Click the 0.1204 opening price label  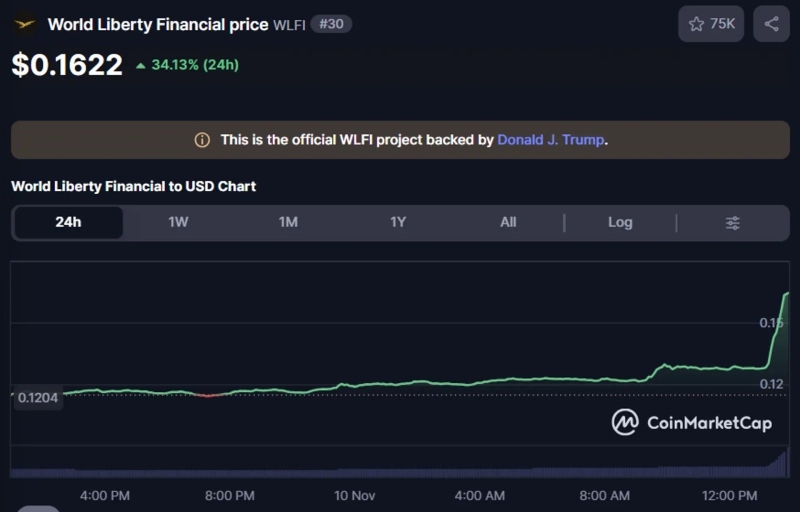click(x=38, y=397)
